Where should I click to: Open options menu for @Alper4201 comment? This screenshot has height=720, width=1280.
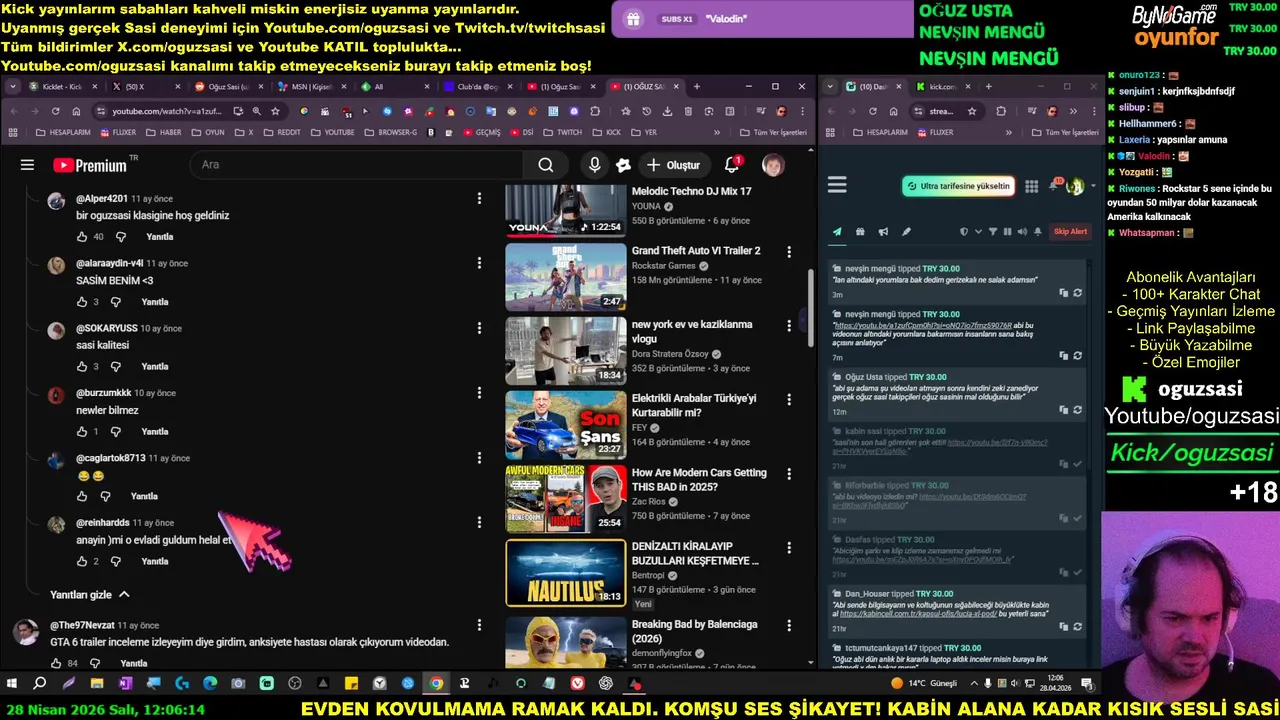pos(479,198)
